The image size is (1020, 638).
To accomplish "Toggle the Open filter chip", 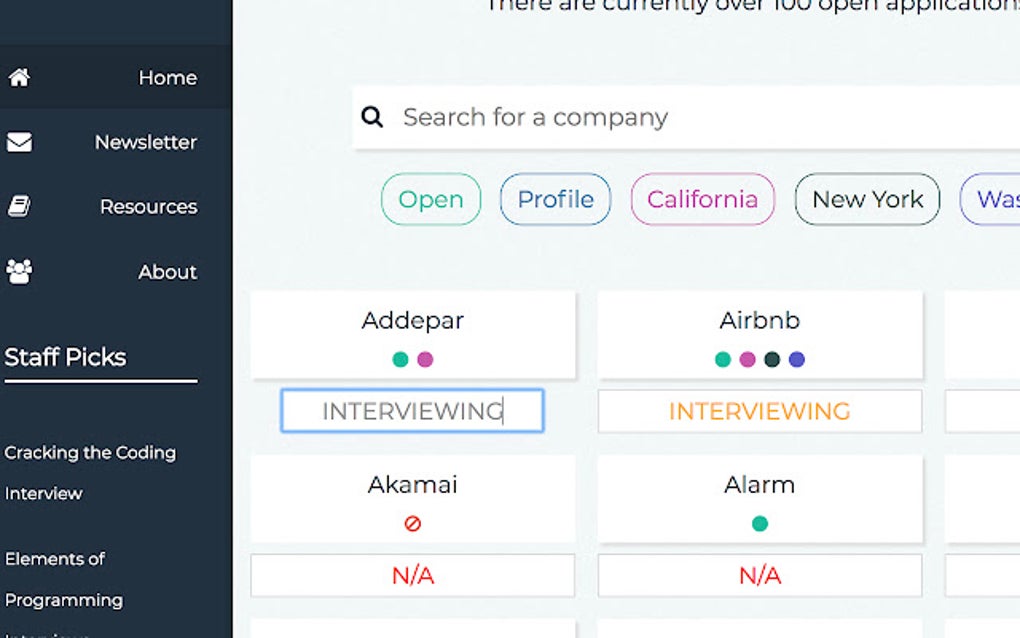I will [x=431, y=199].
